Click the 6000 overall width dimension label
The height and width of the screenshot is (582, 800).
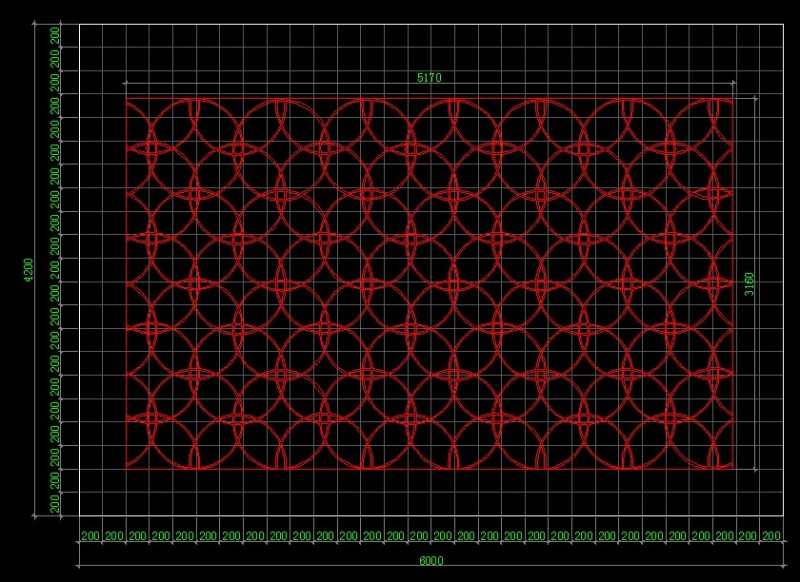click(x=431, y=561)
